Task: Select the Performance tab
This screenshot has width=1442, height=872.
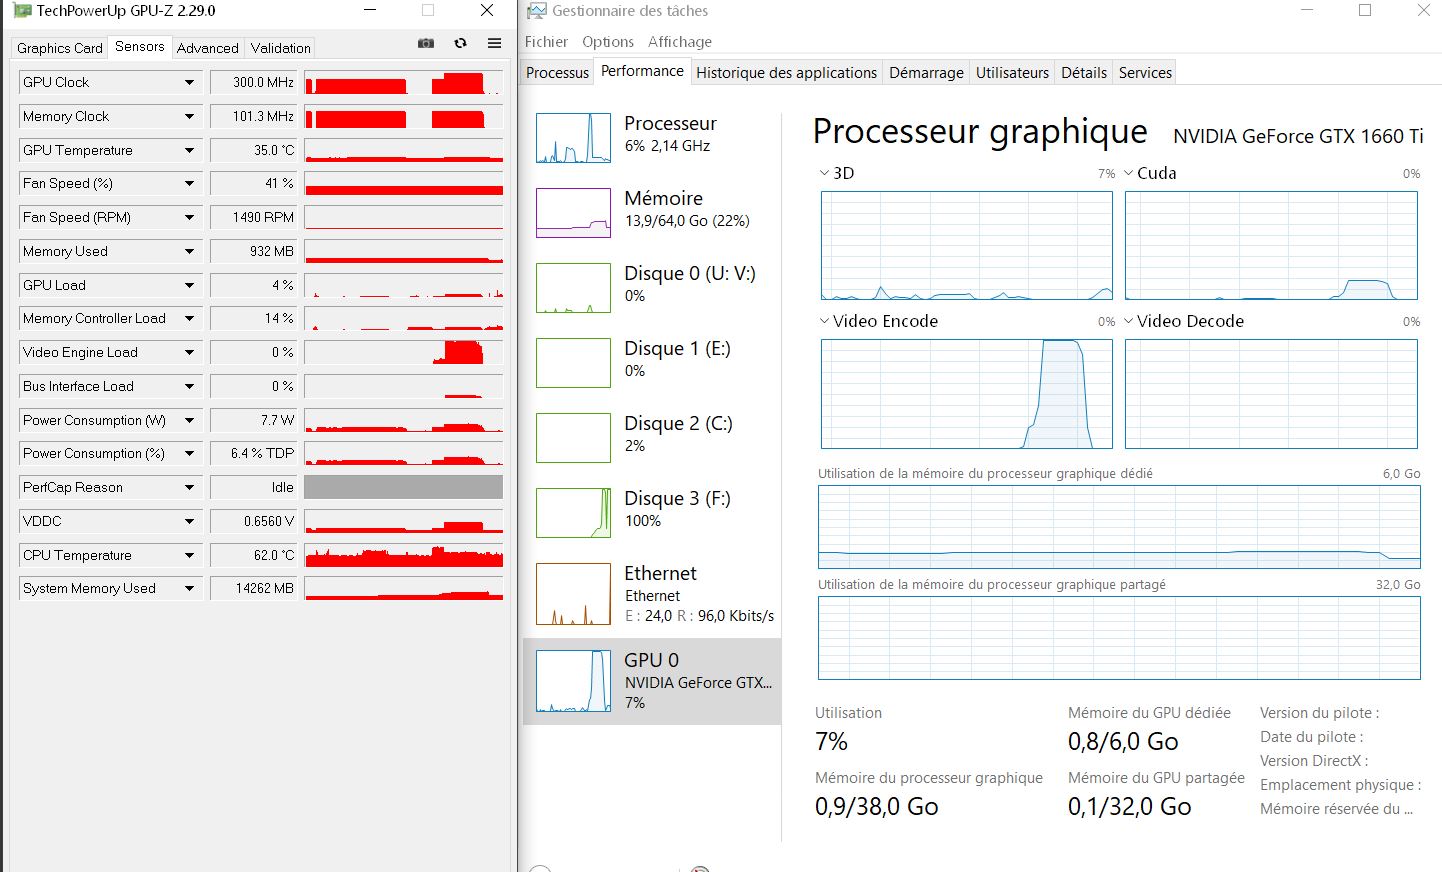Action: 642,71
